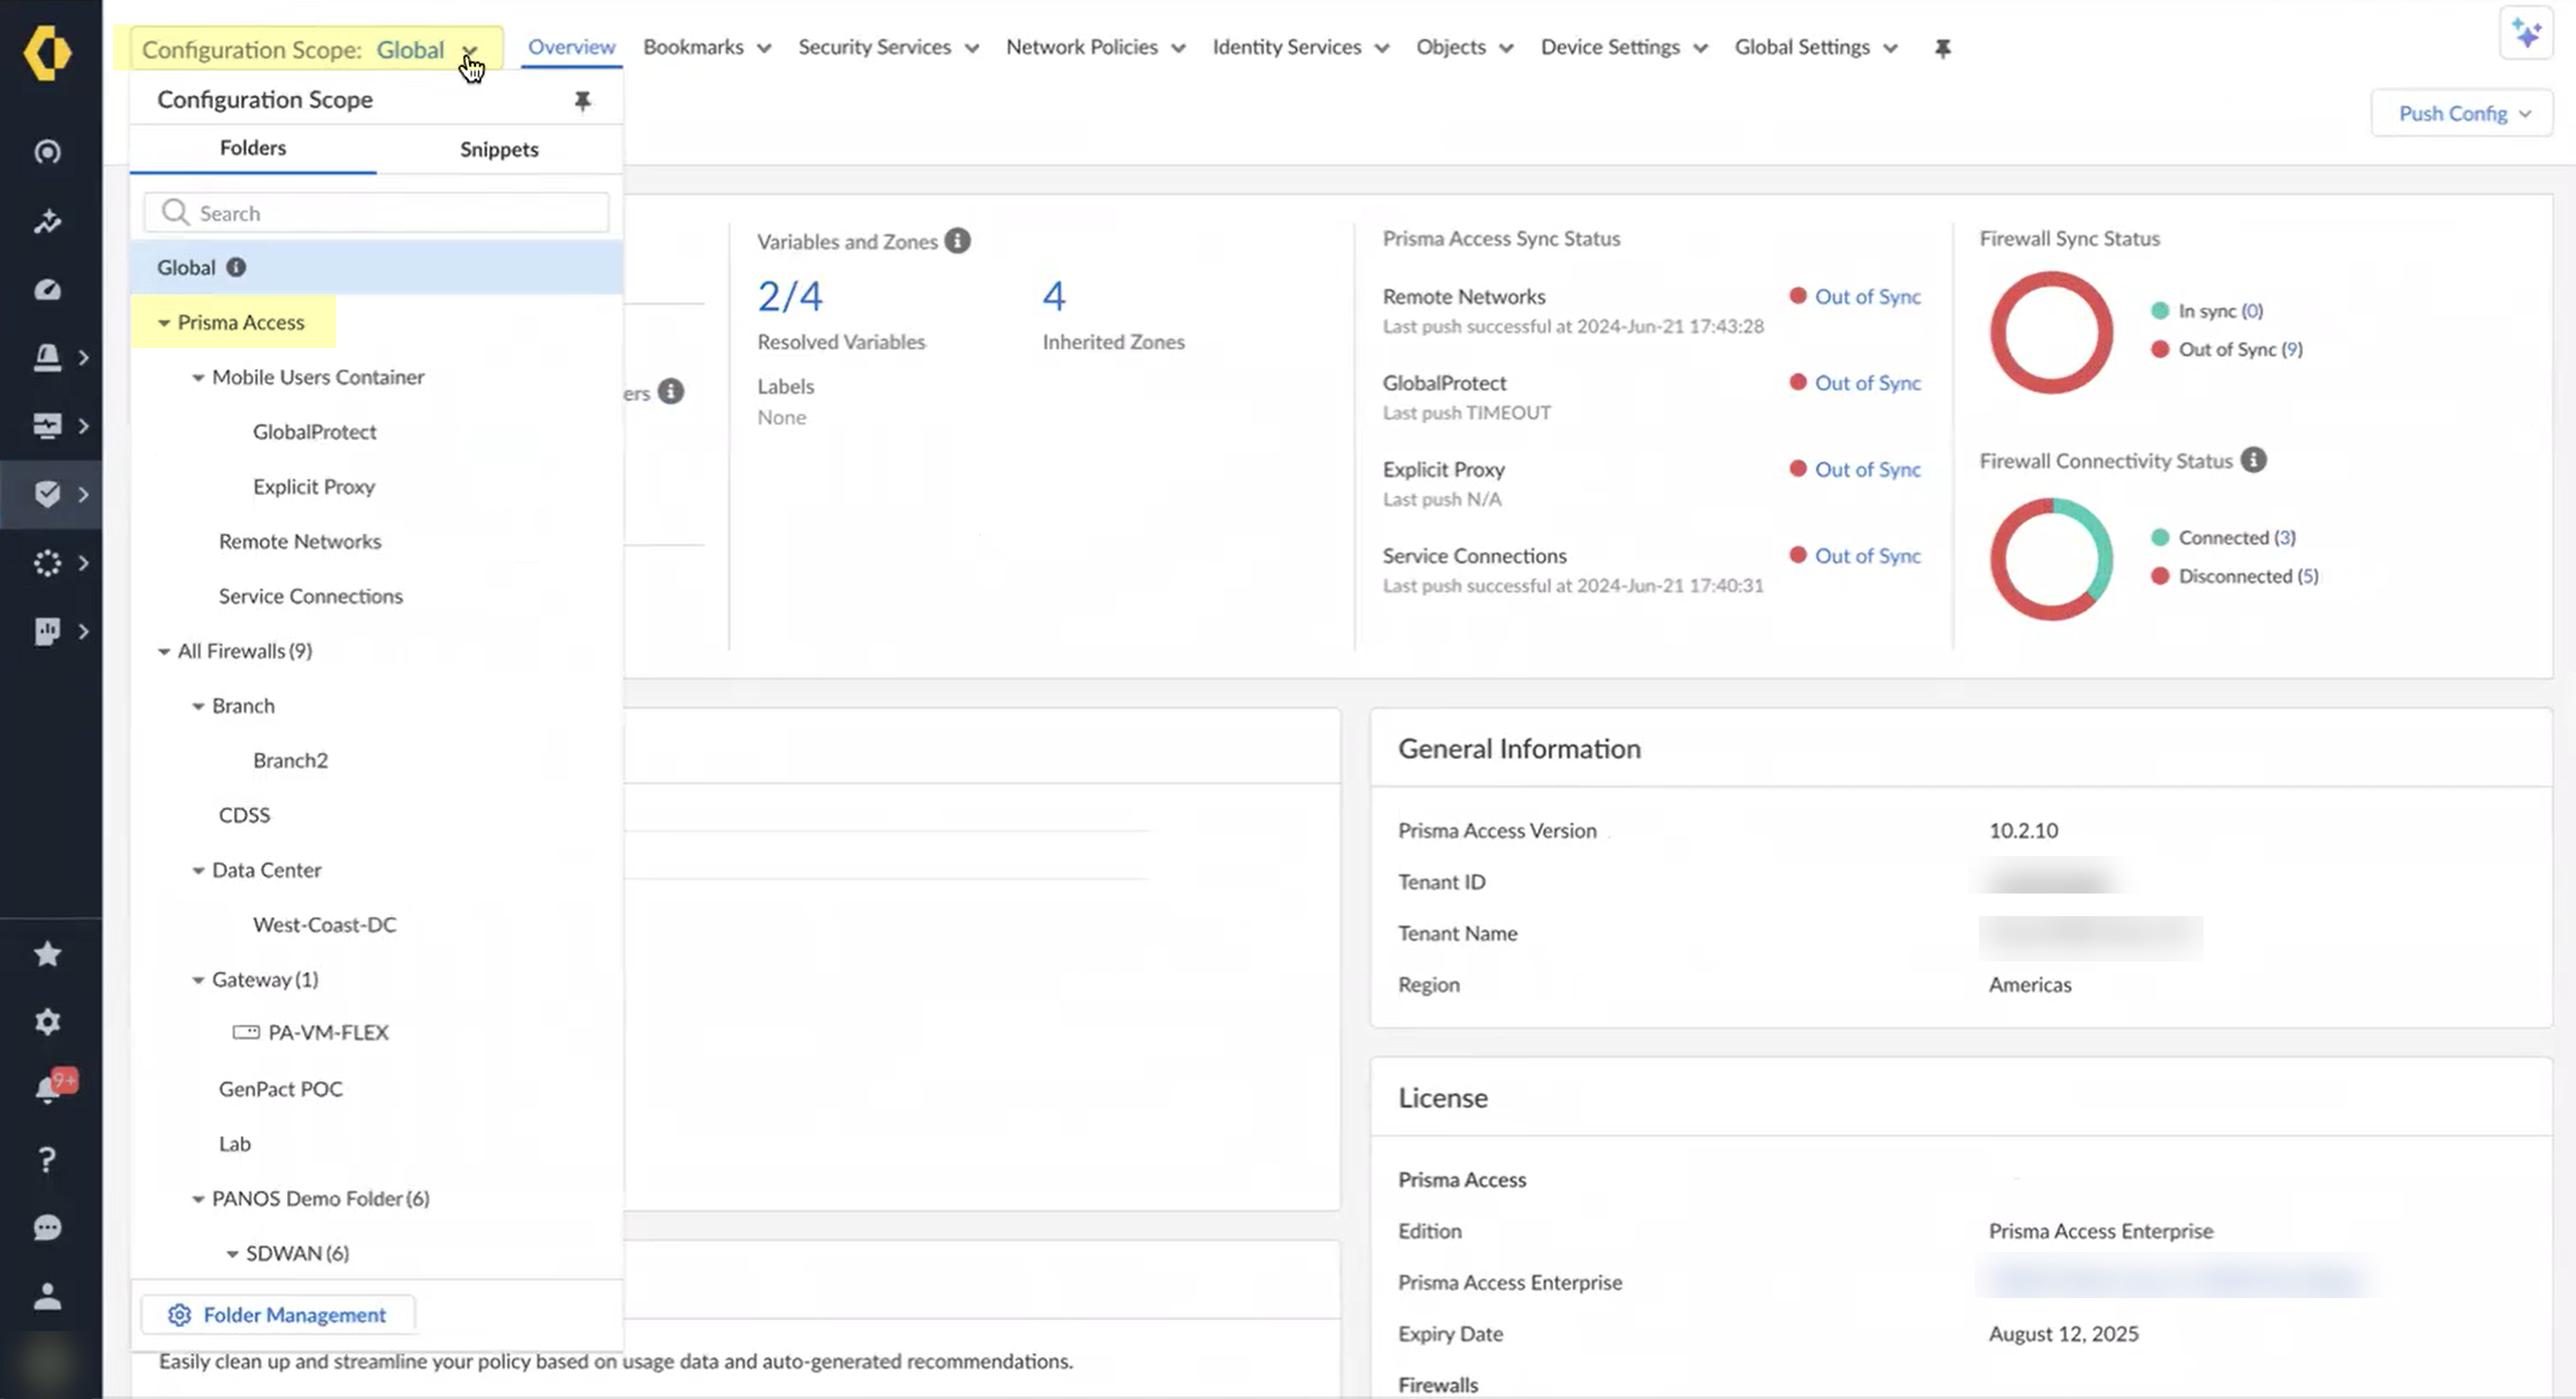Open the favorites star in sidebar
Viewport: 2576px width, 1399px height.
click(x=47, y=954)
